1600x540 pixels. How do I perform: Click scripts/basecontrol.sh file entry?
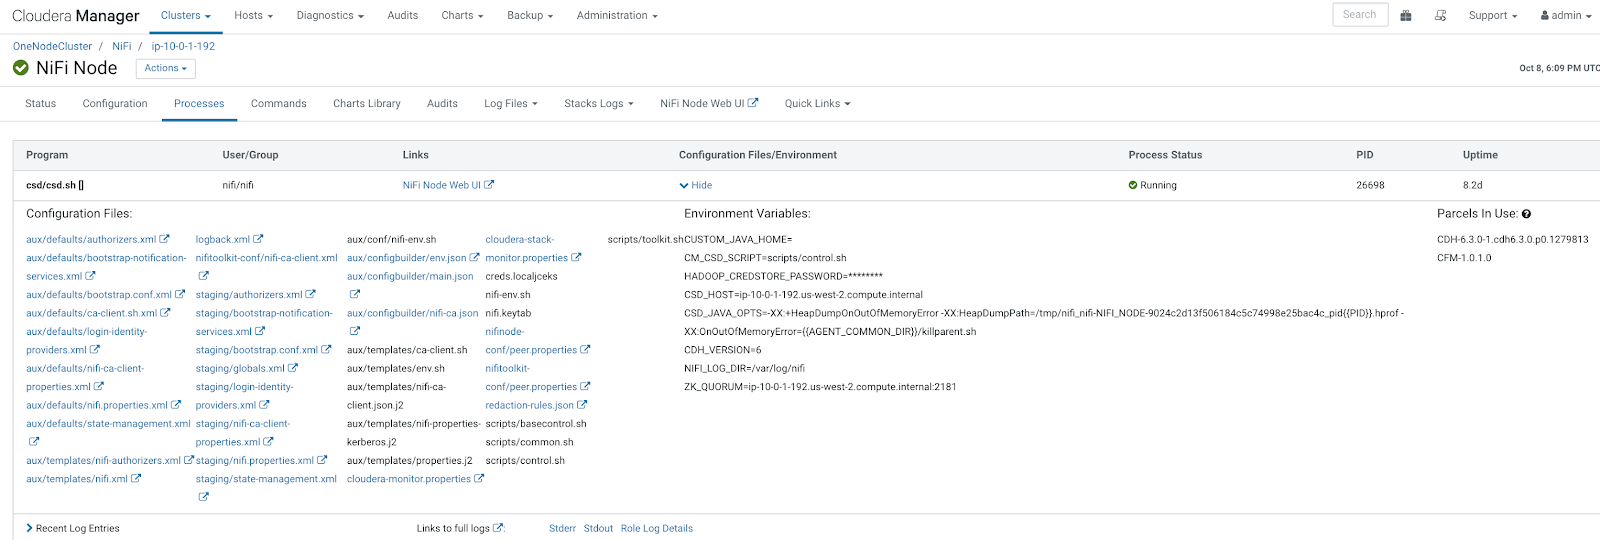(536, 424)
